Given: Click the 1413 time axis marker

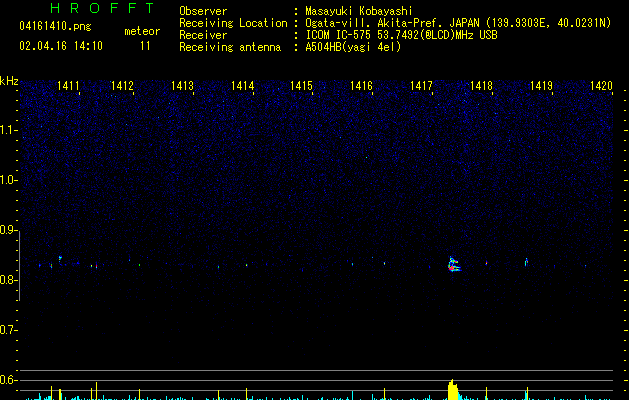Looking at the screenshot, I should (183, 85).
